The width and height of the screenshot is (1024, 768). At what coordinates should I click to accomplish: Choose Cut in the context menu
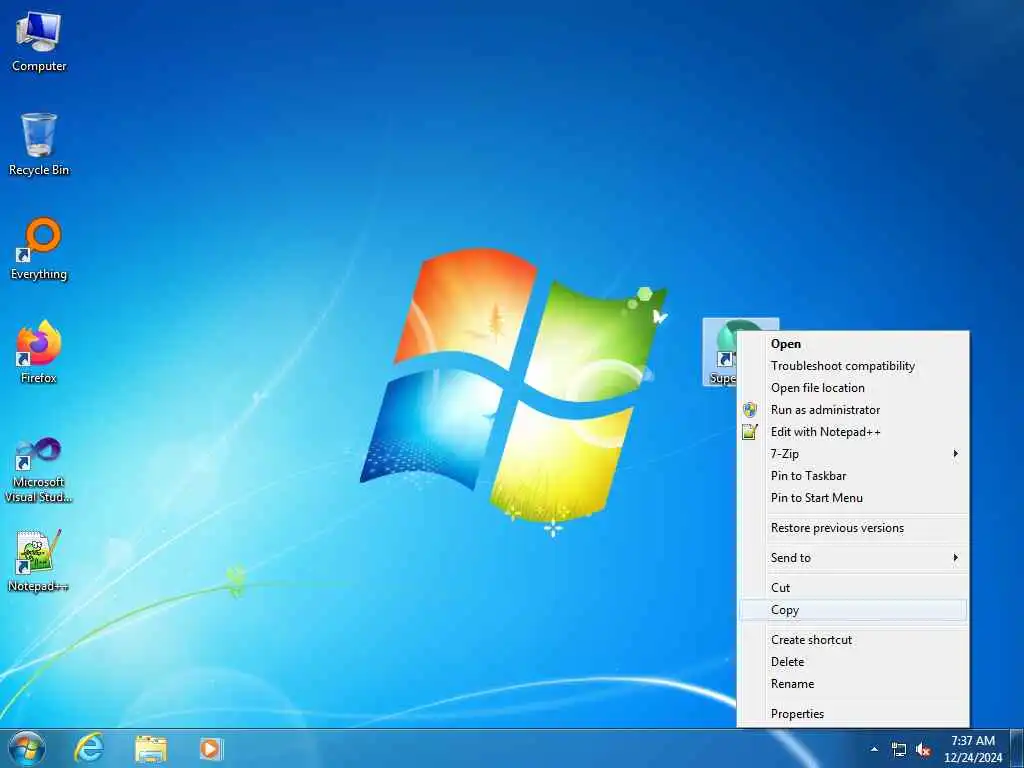[853, 588]
